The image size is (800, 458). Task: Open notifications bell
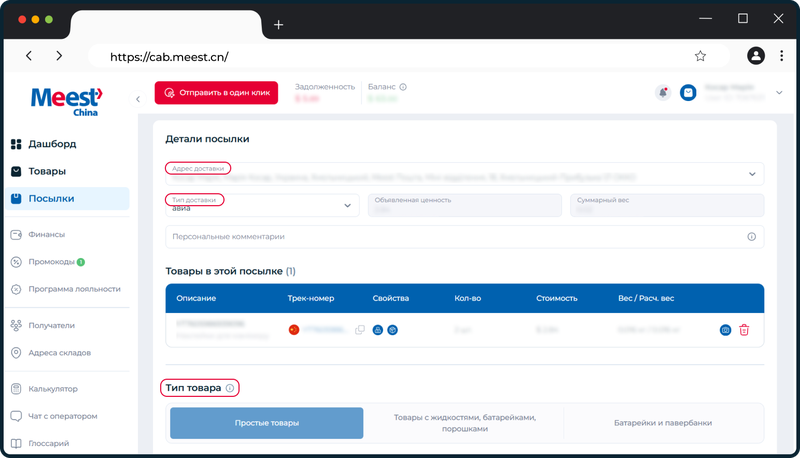click(663, 93)
